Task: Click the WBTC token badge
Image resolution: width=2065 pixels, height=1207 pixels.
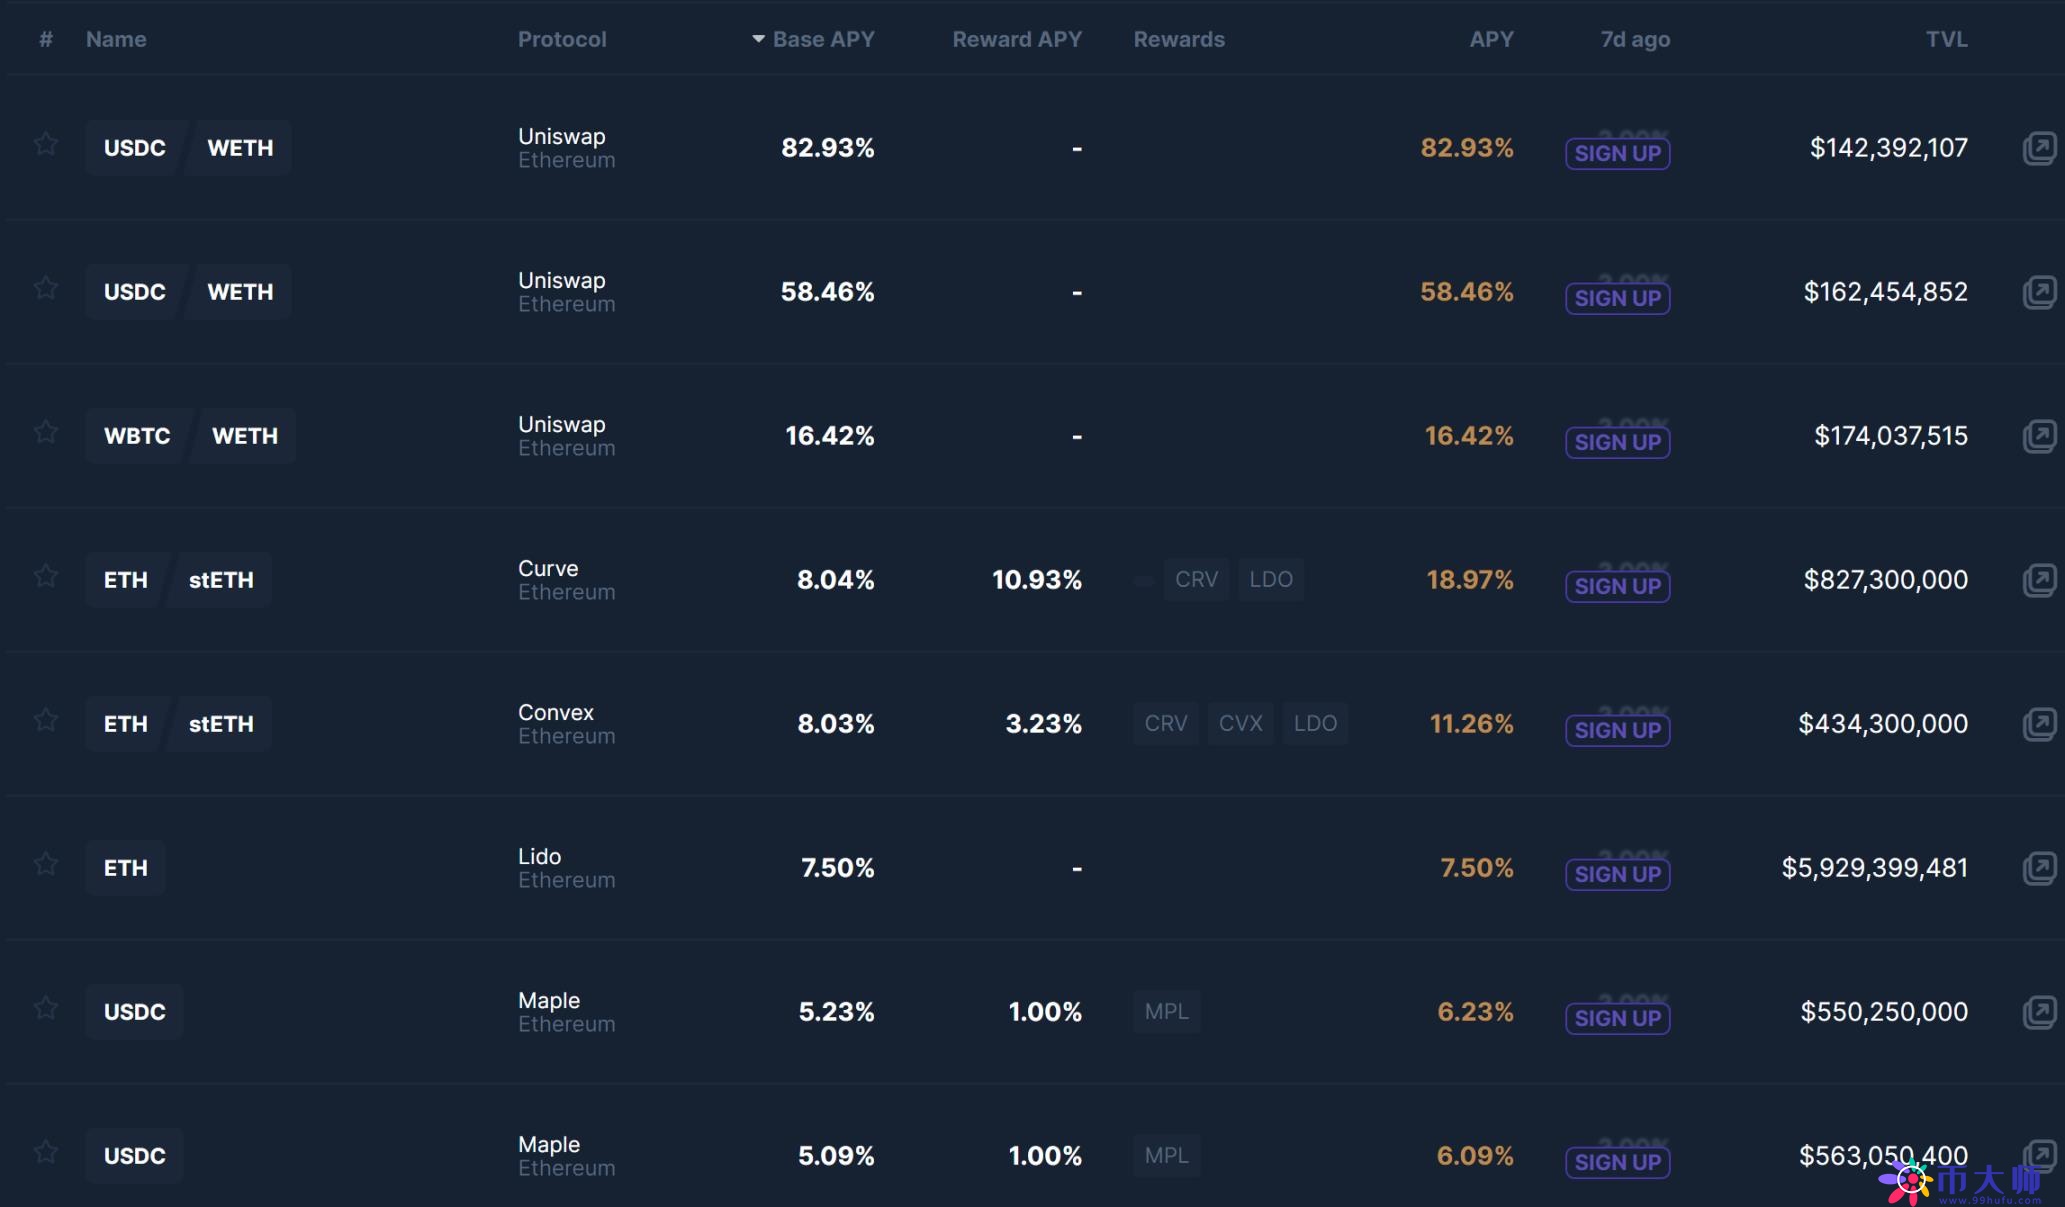Action: point(137,436)
